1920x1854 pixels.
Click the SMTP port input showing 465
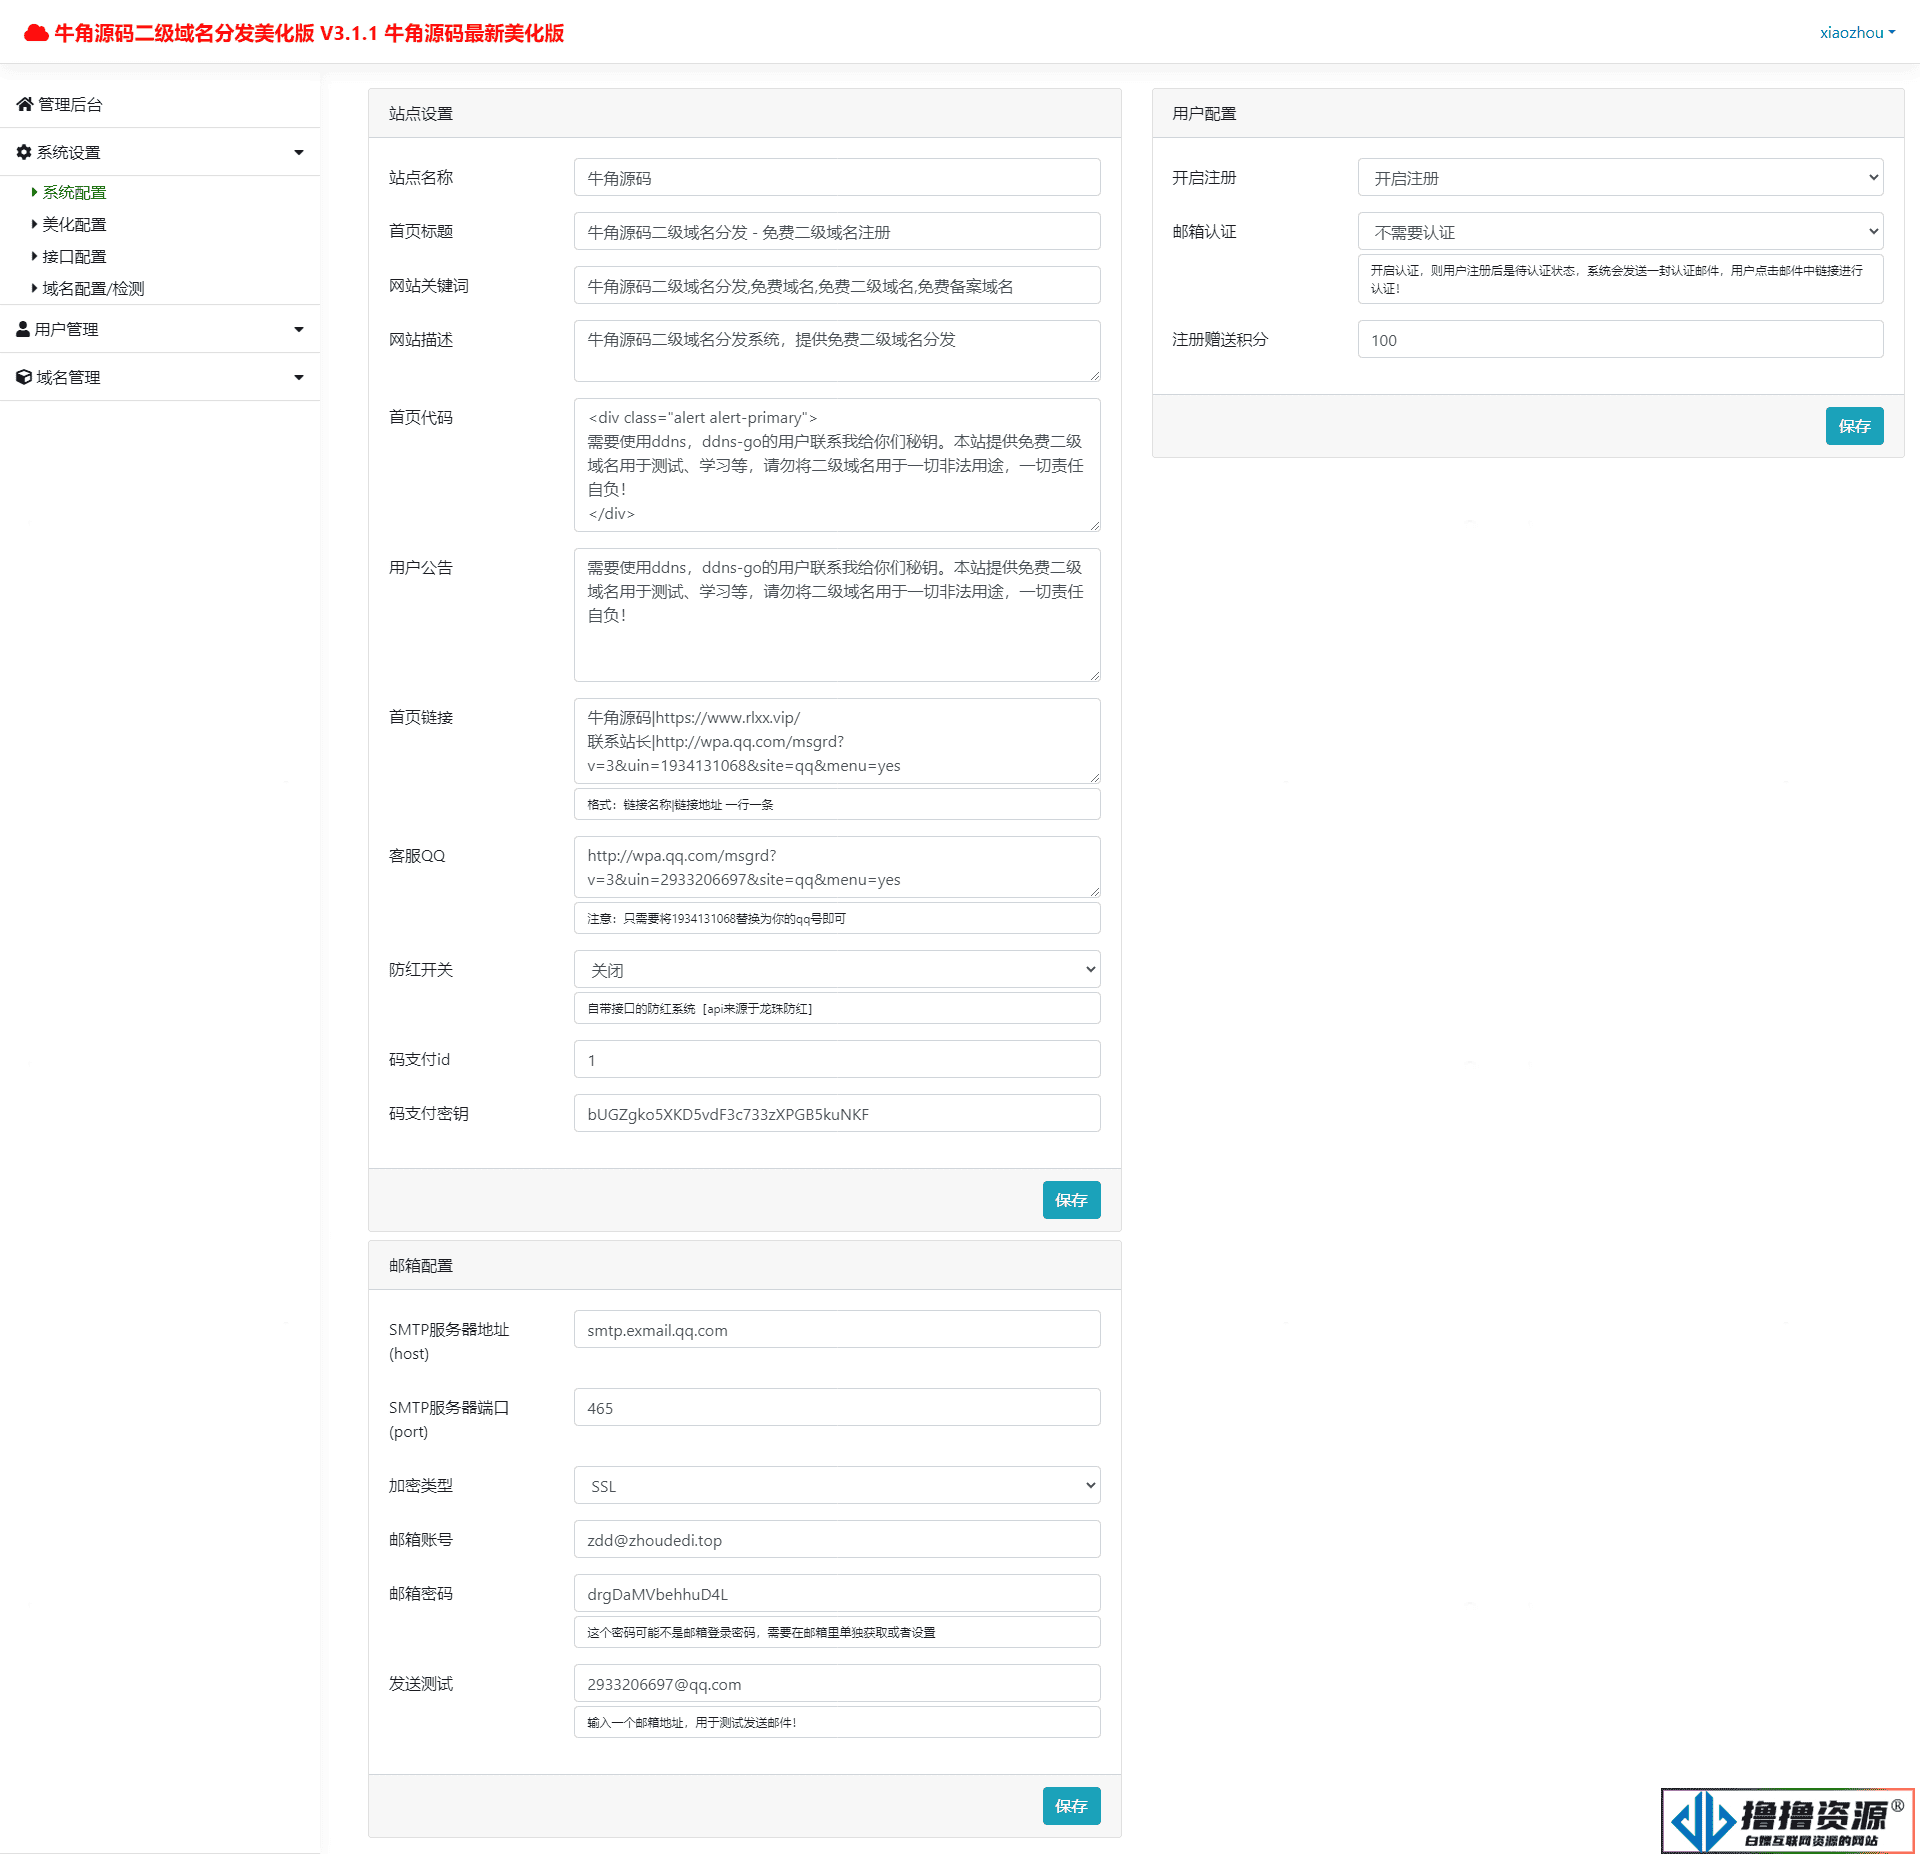[837, 1407]
